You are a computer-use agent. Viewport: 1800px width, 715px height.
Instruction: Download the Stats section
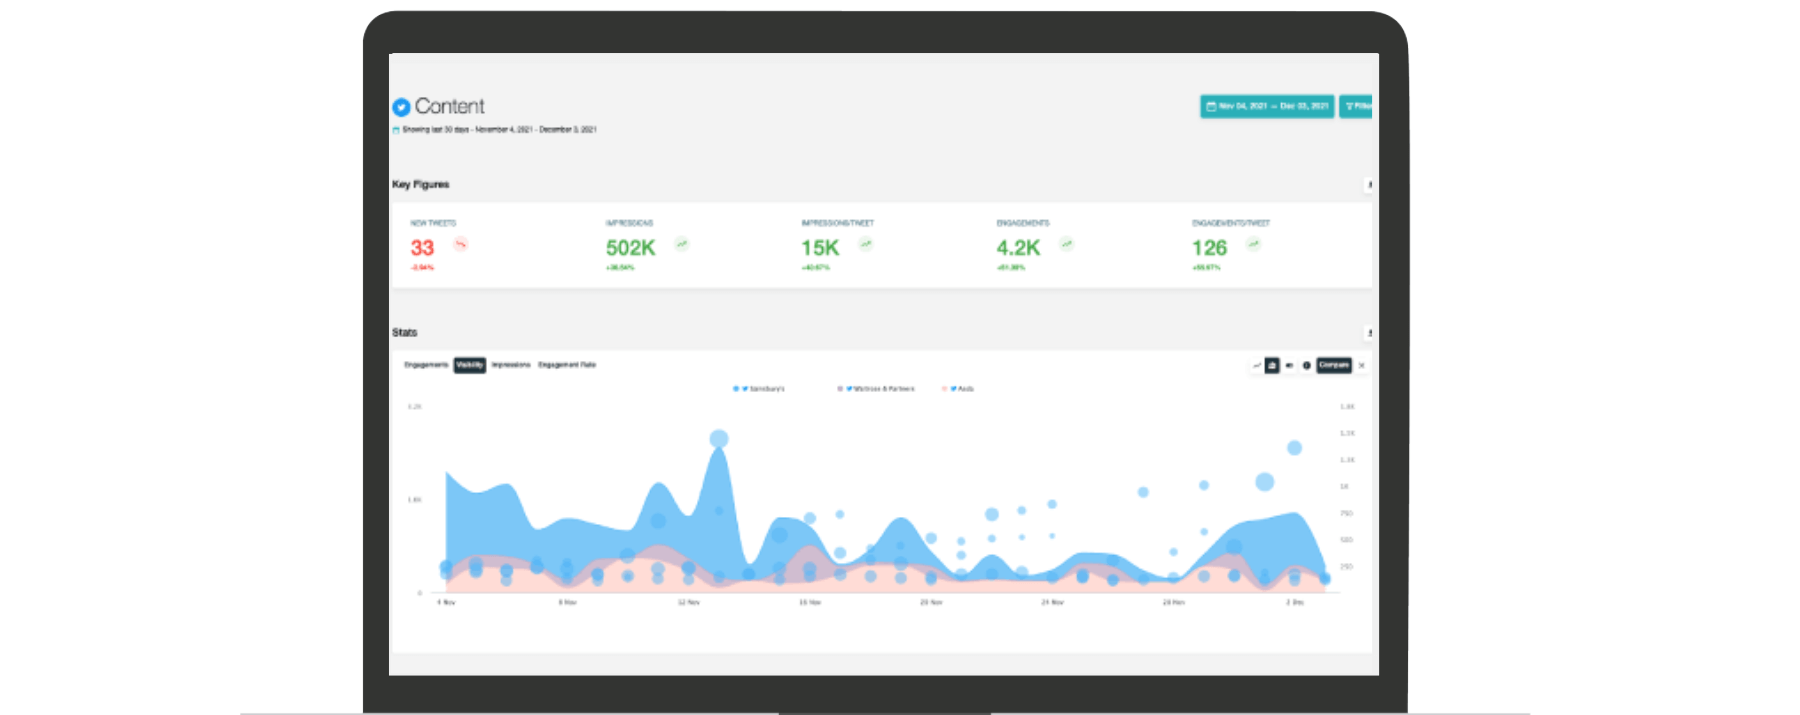(1369, 333)
